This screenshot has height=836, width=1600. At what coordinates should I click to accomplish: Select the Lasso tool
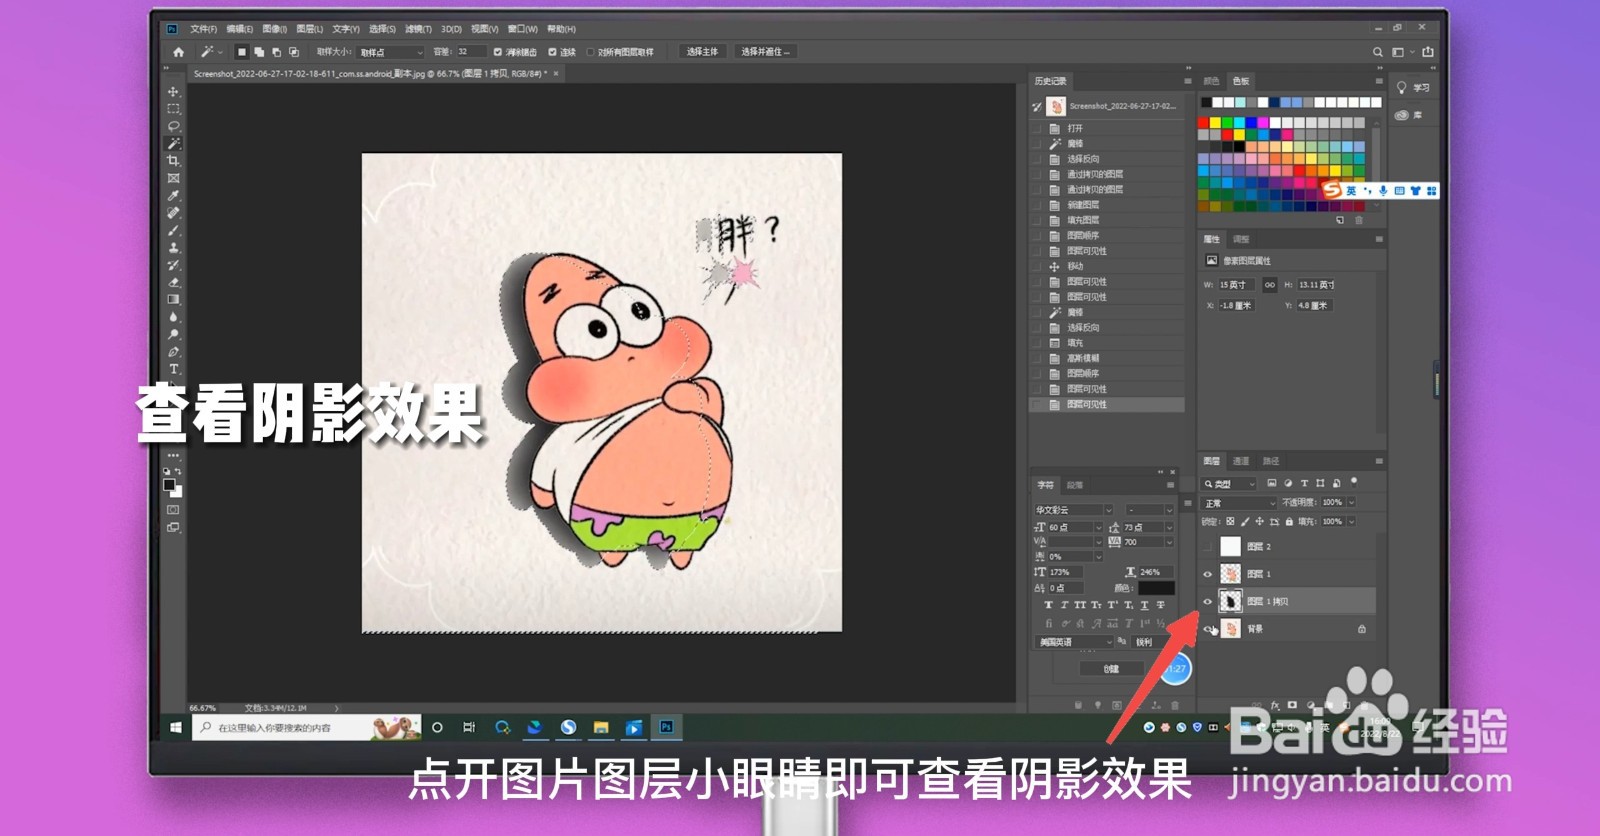pos(173,126)
